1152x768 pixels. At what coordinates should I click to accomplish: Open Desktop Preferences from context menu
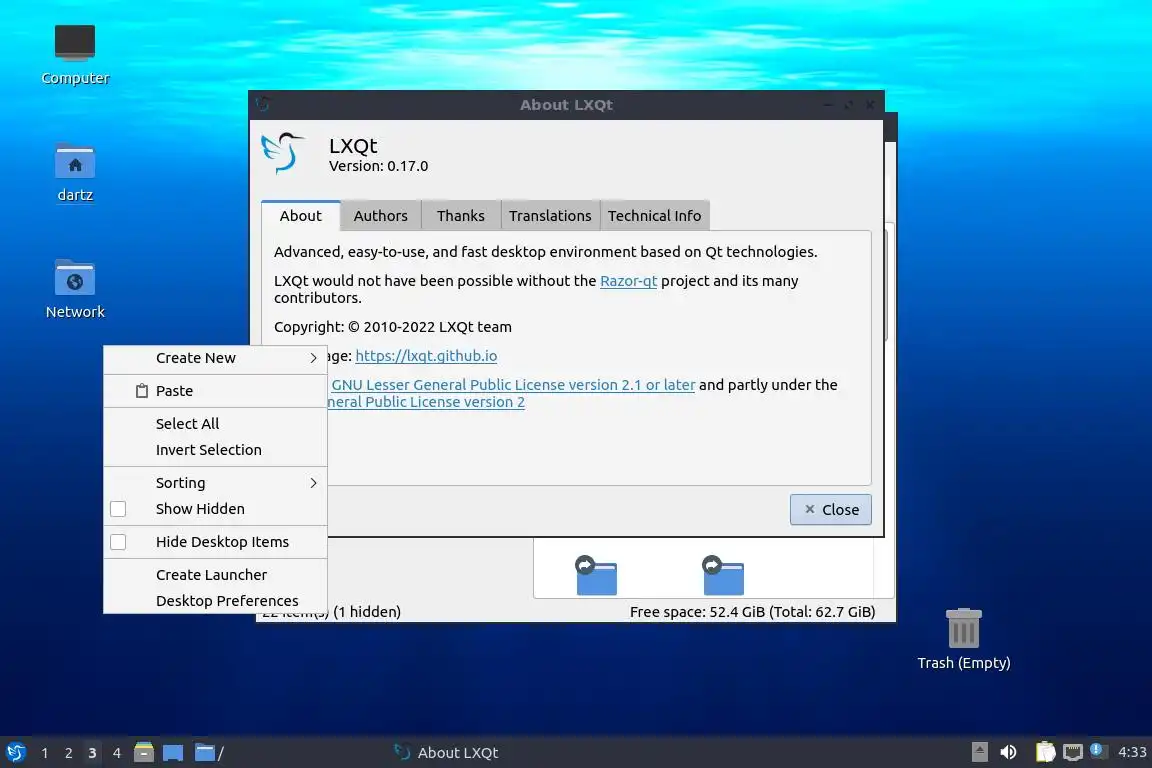pyautogui.click(x=215, y=600)
